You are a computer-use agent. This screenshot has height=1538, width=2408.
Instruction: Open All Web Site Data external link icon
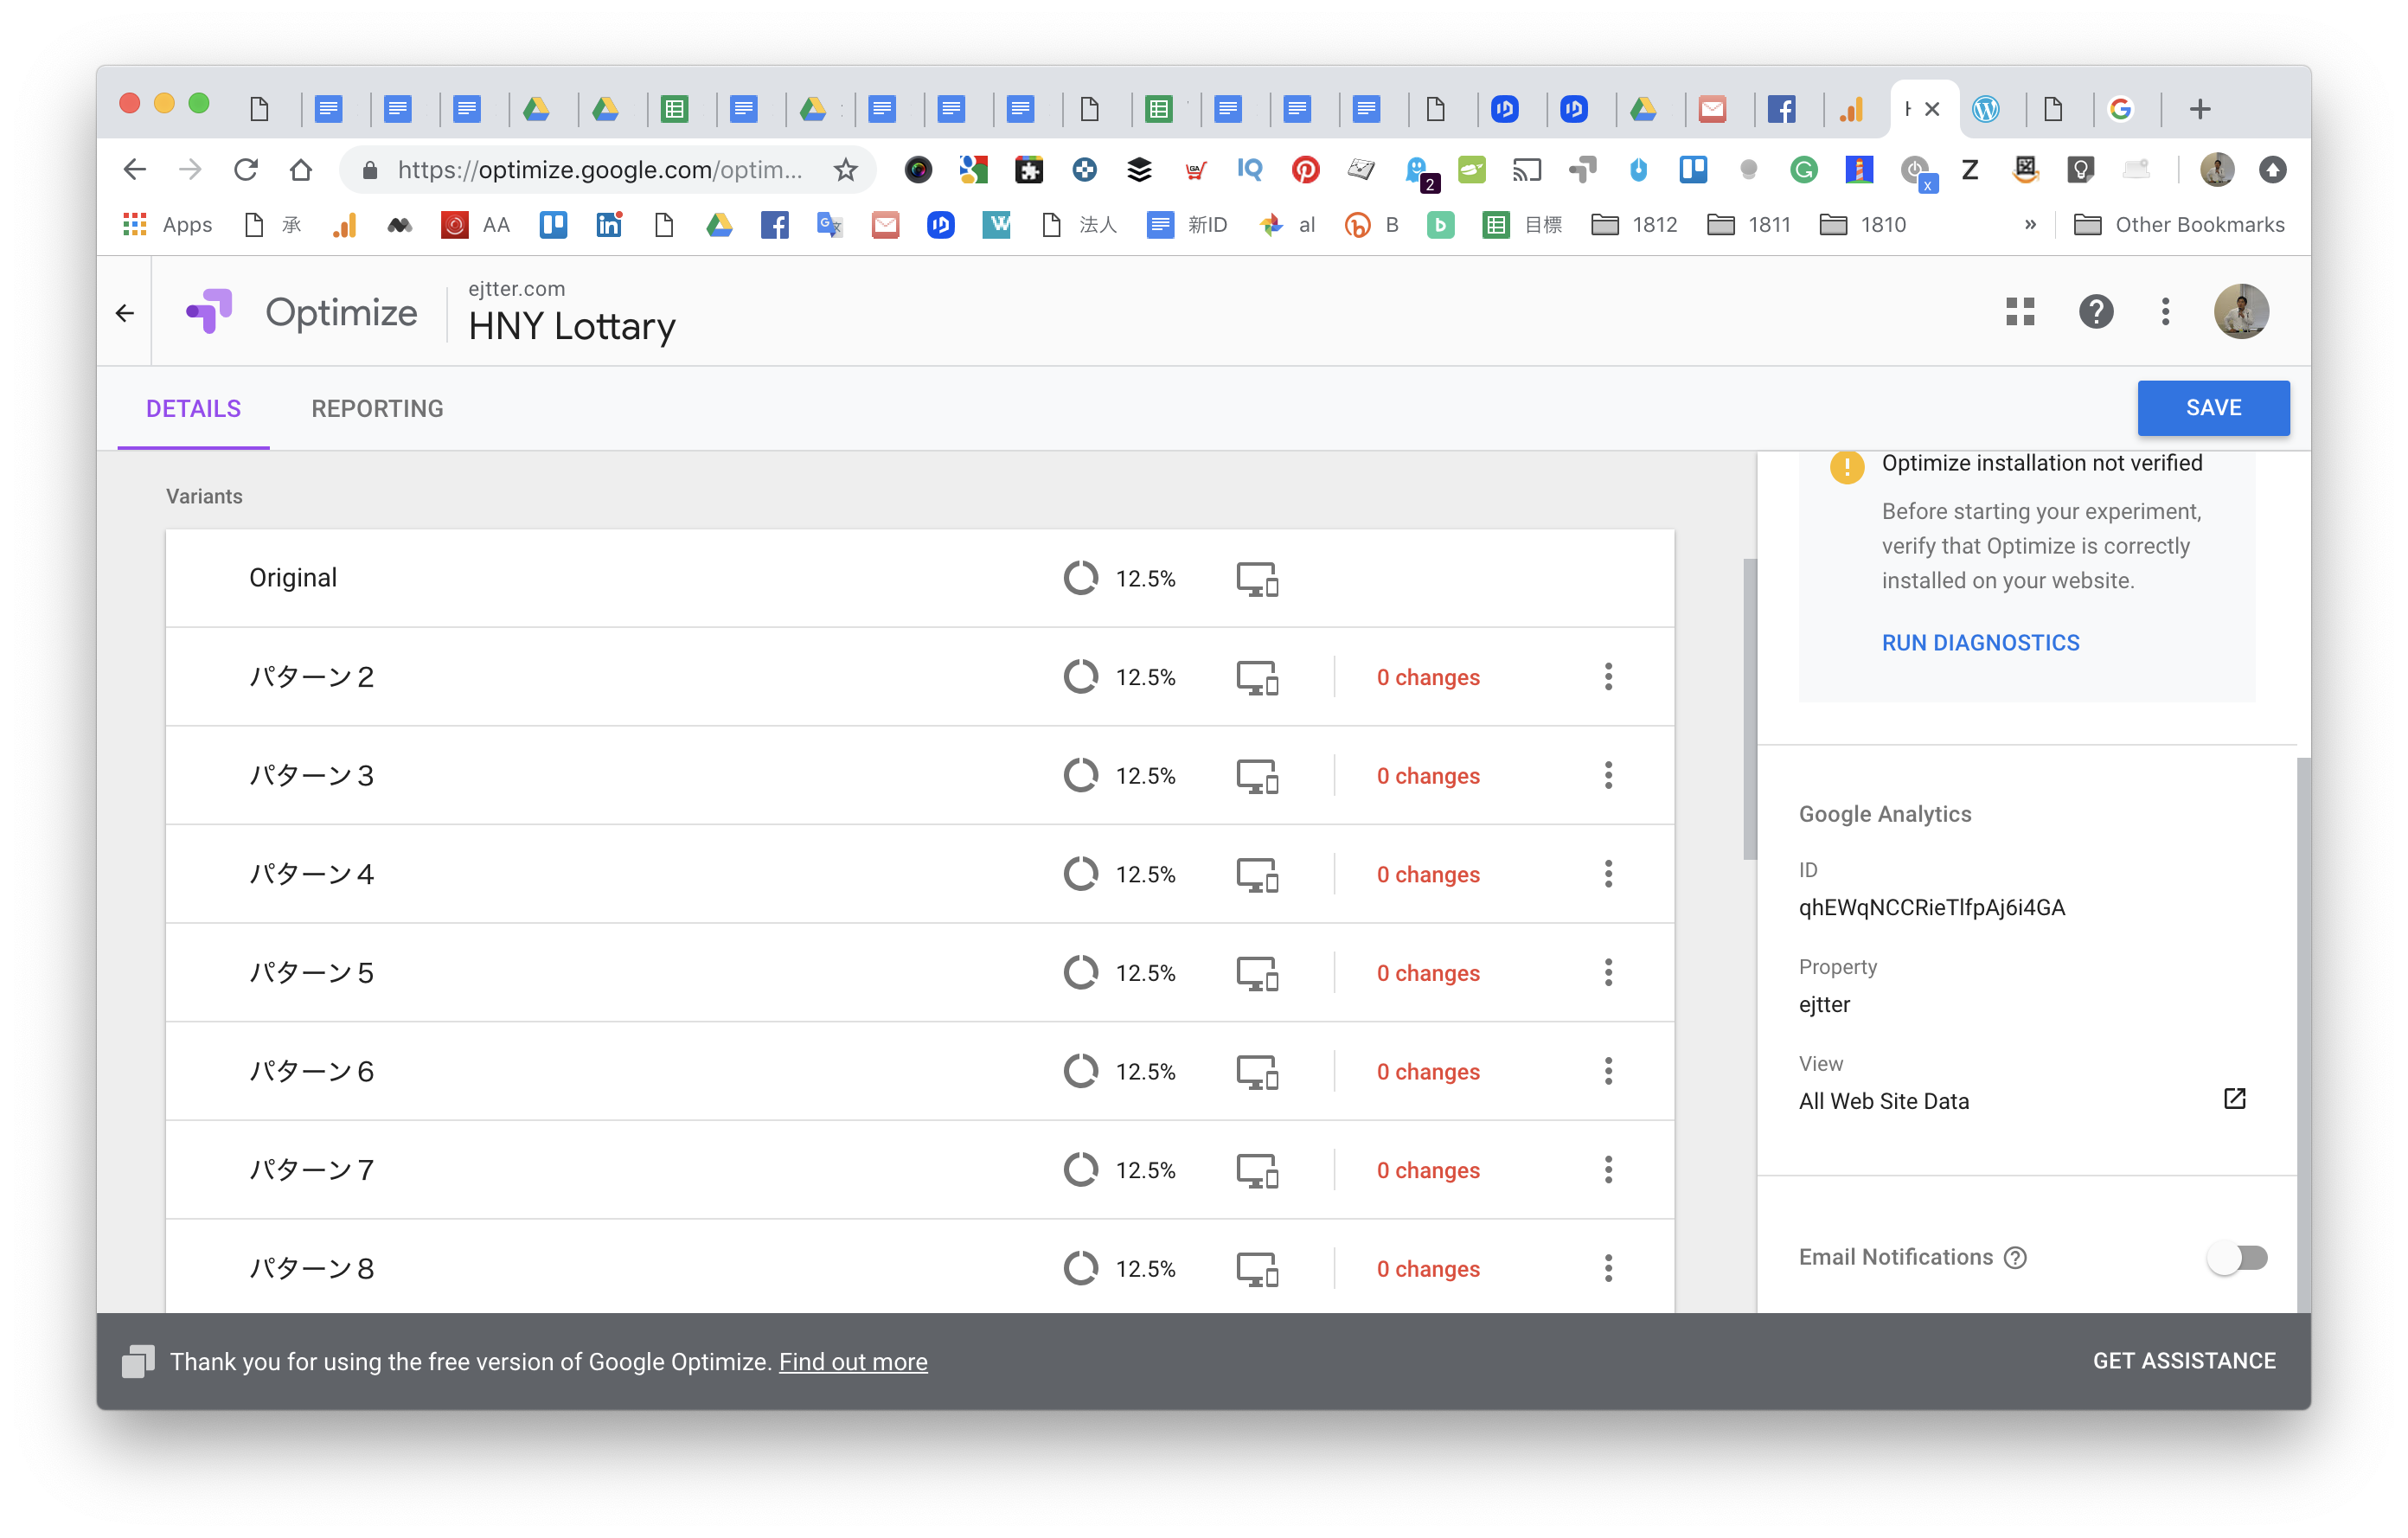tap(2234, 1099)
